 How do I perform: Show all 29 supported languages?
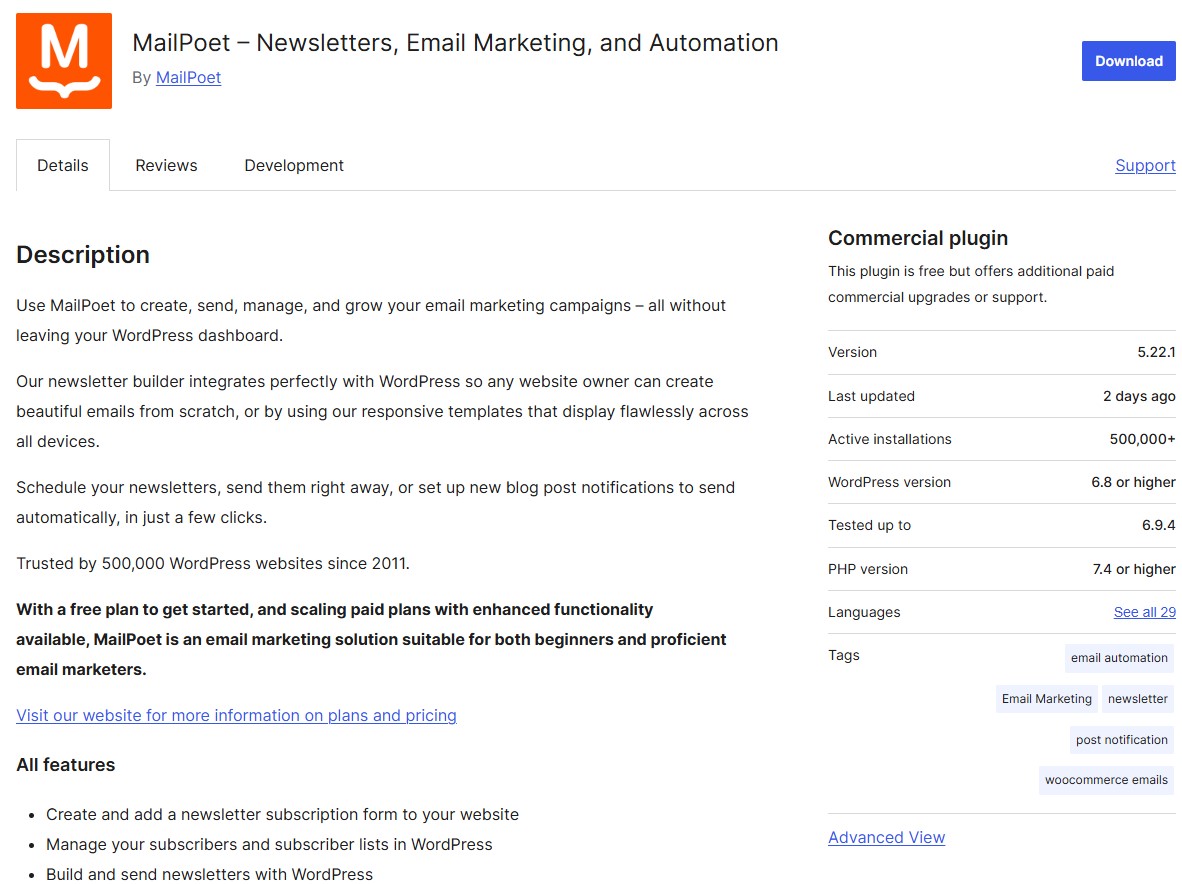tap(1144, 611)
